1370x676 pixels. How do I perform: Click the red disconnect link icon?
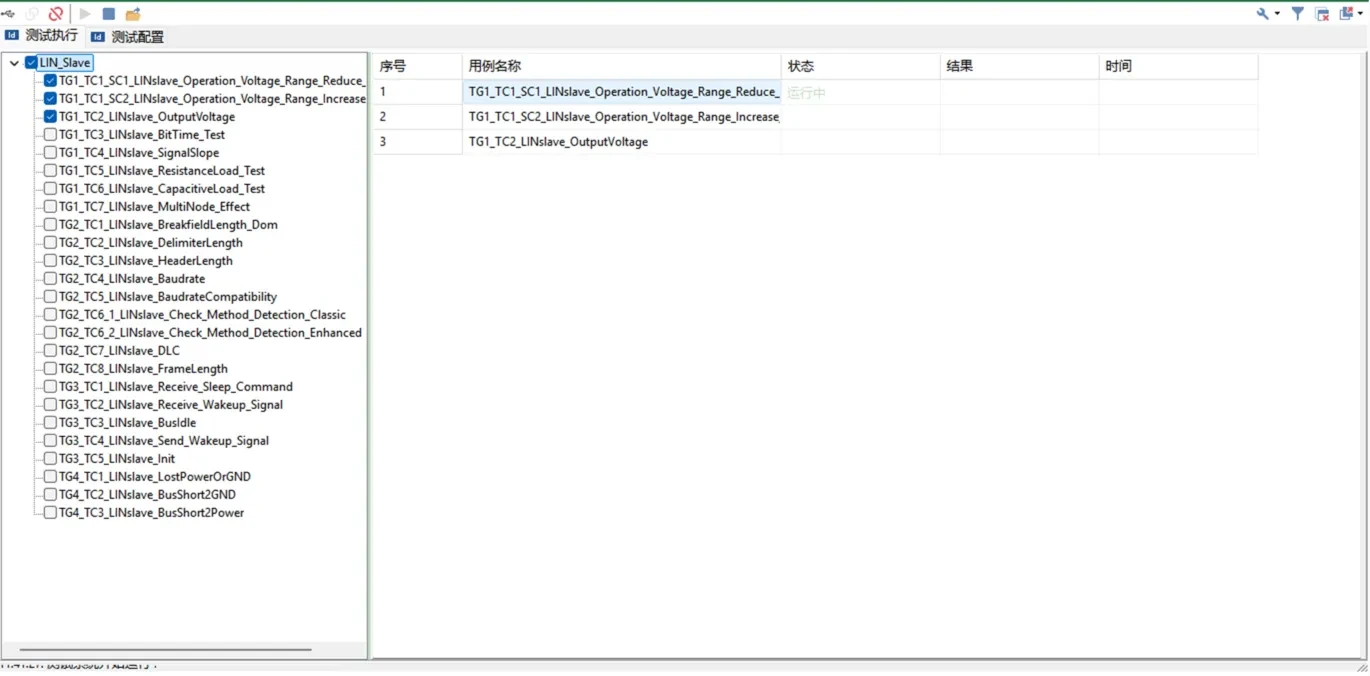point(56,14)
